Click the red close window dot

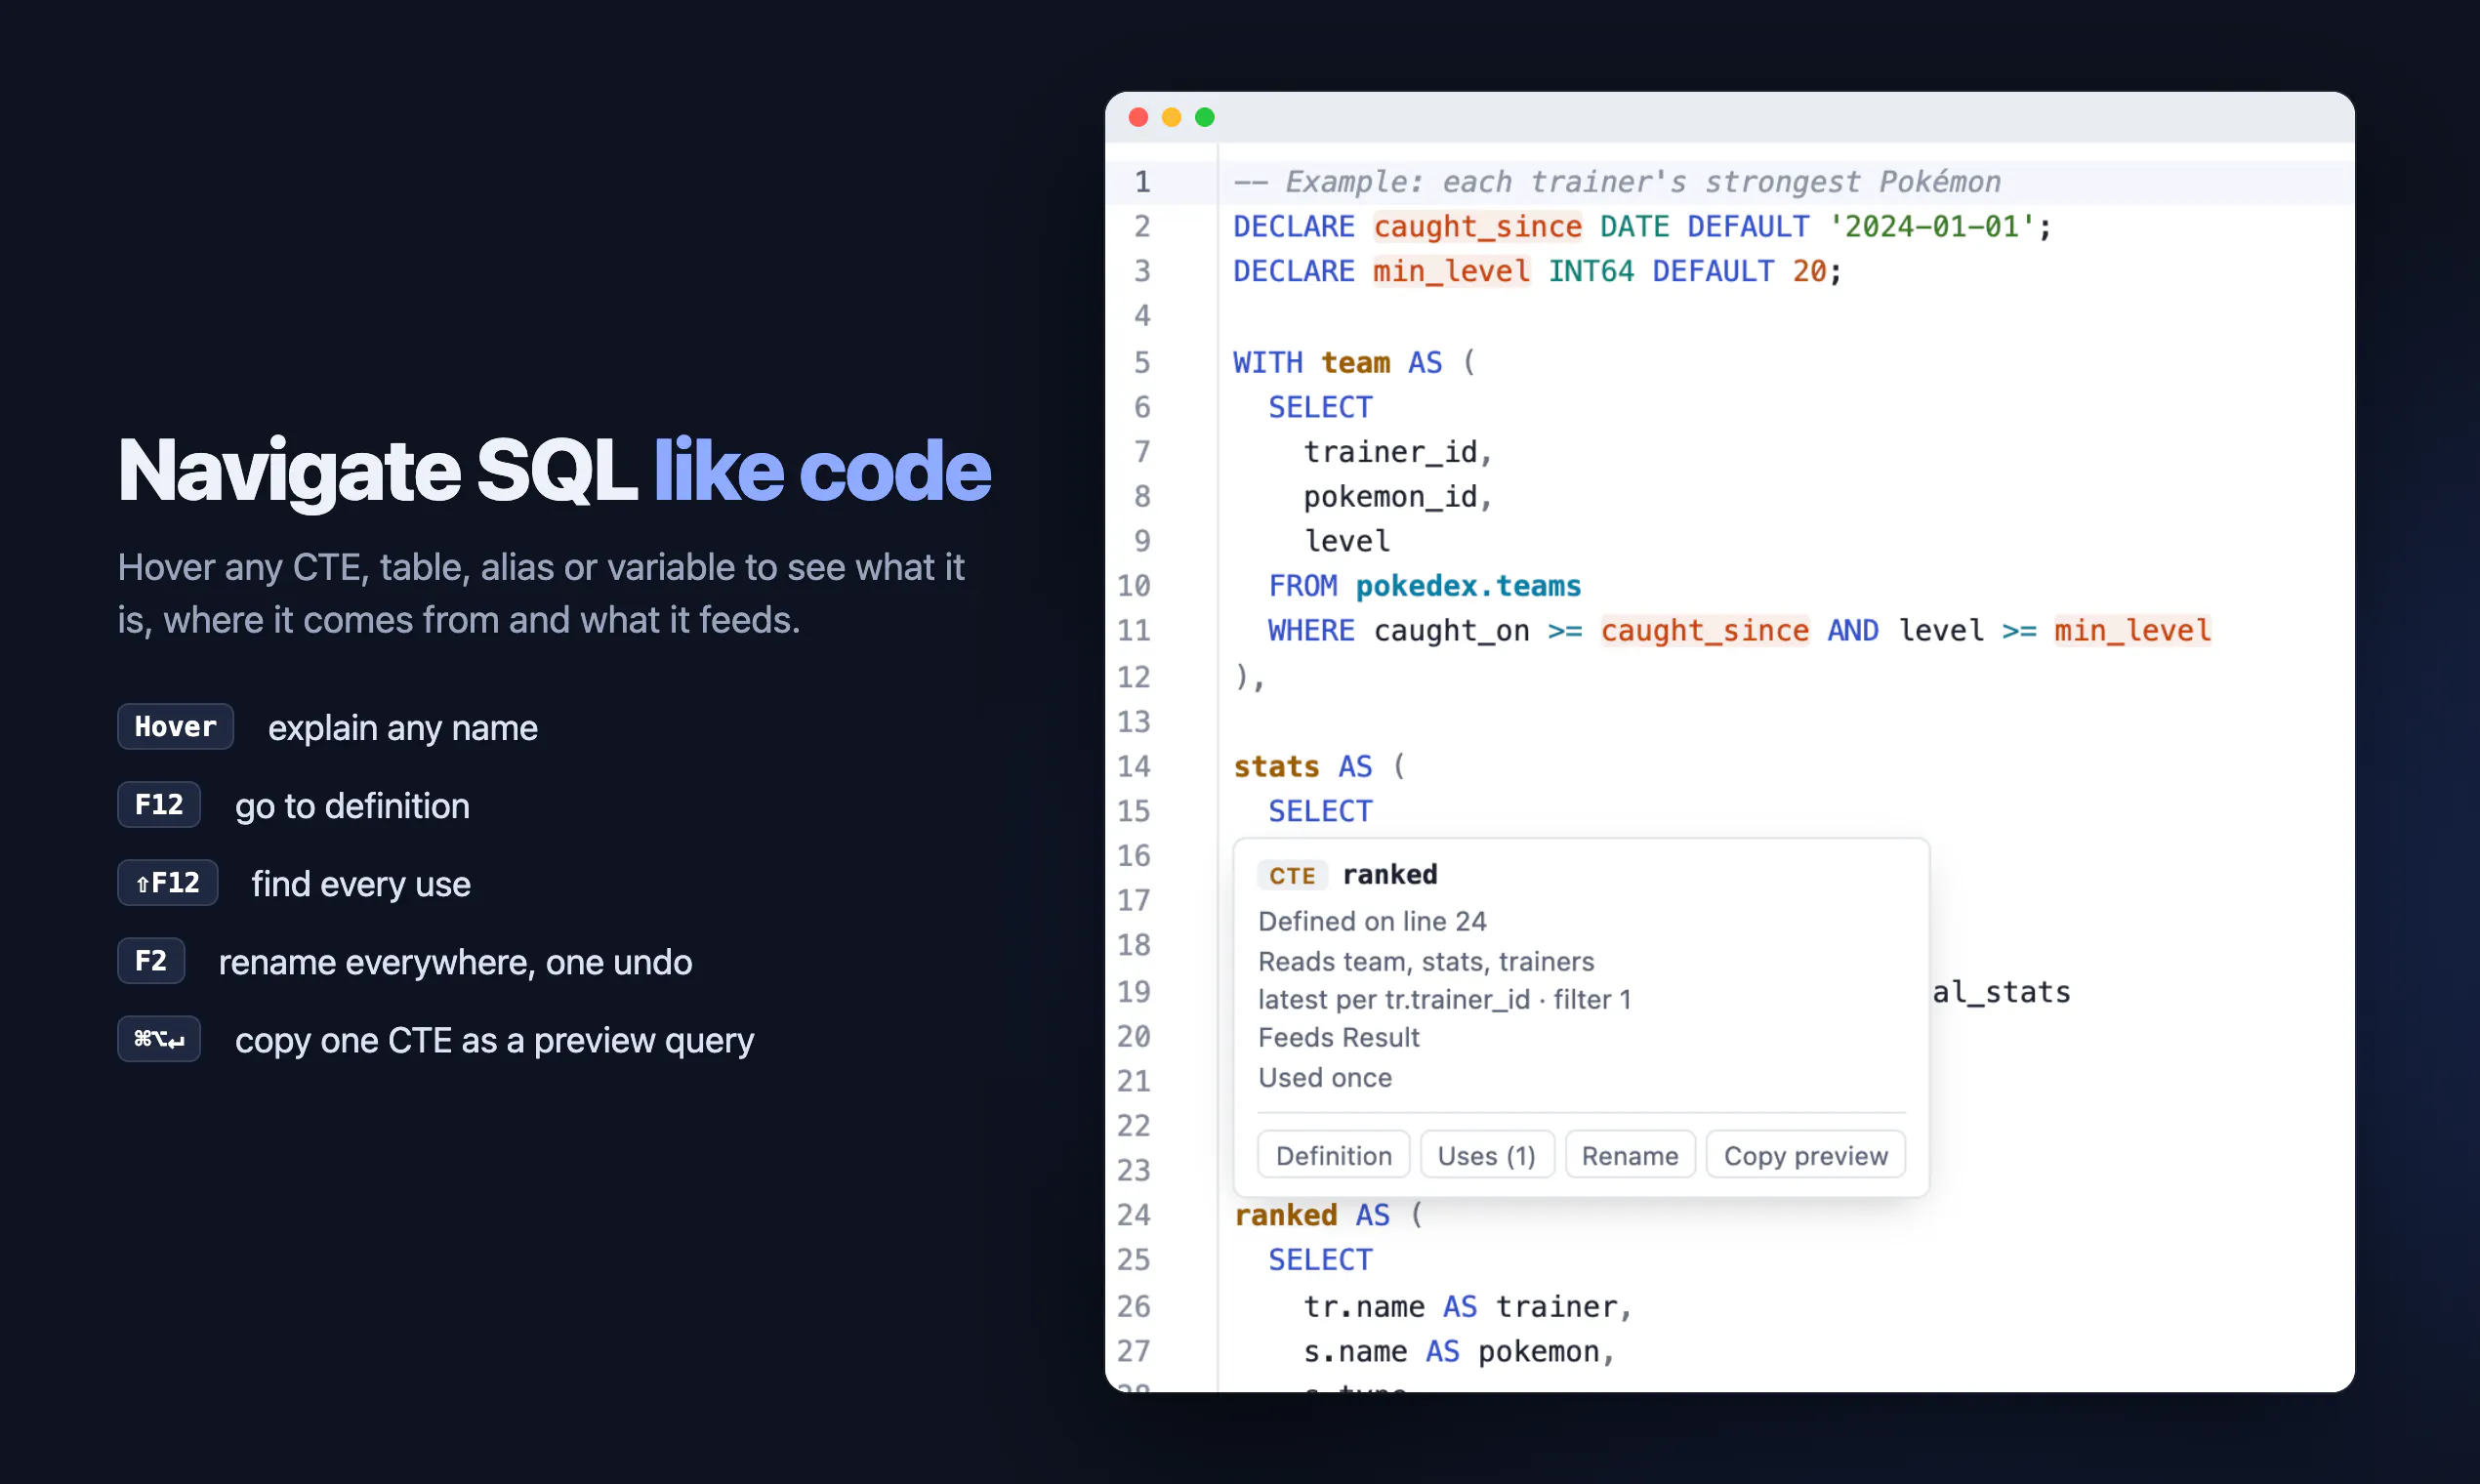(1138, 117)
